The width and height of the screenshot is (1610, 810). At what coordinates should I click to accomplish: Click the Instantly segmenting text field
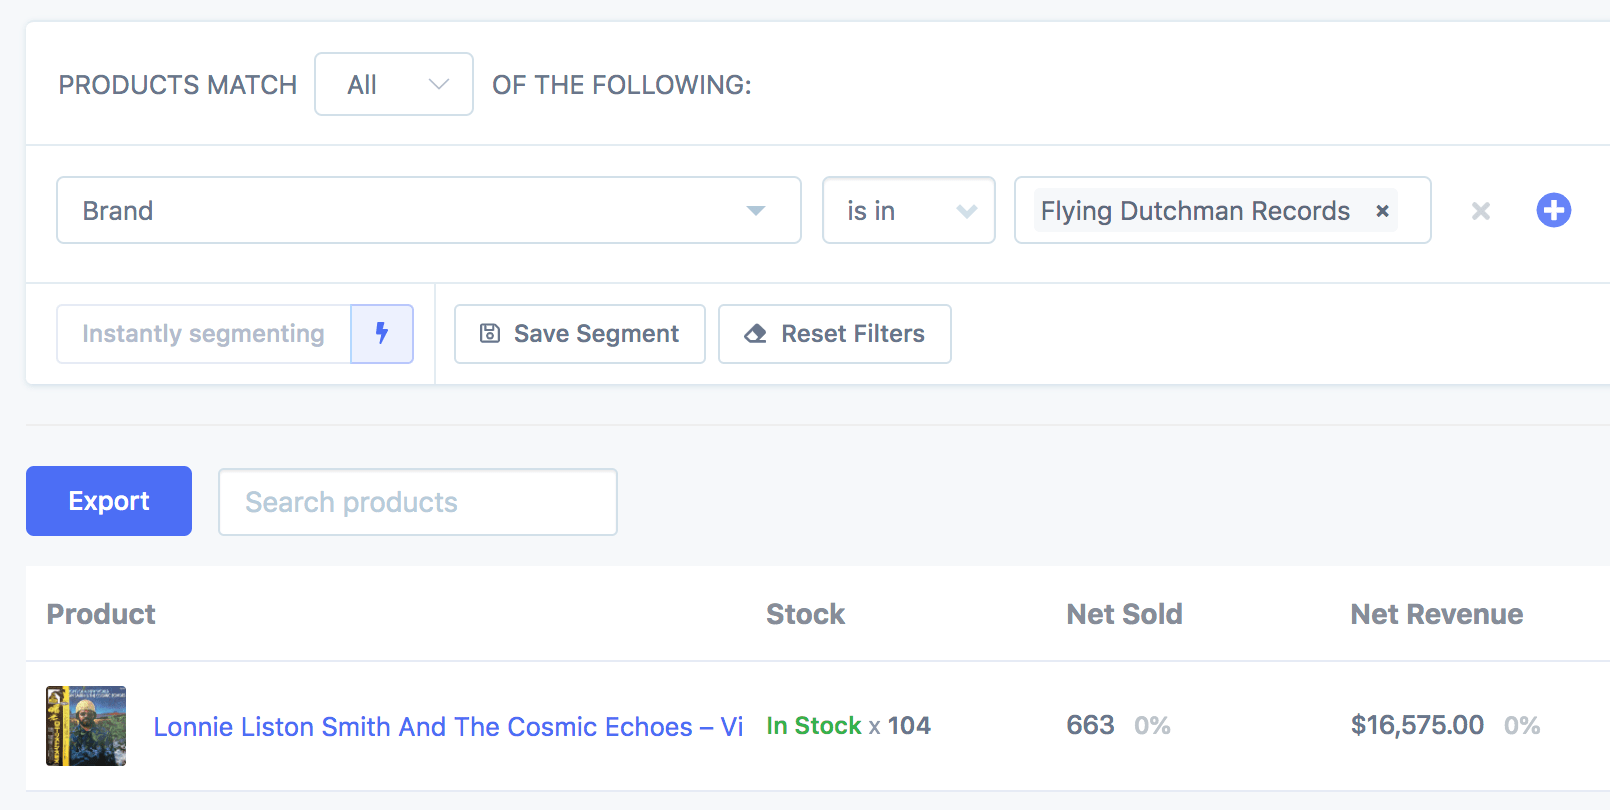click(x=203, y=334)
